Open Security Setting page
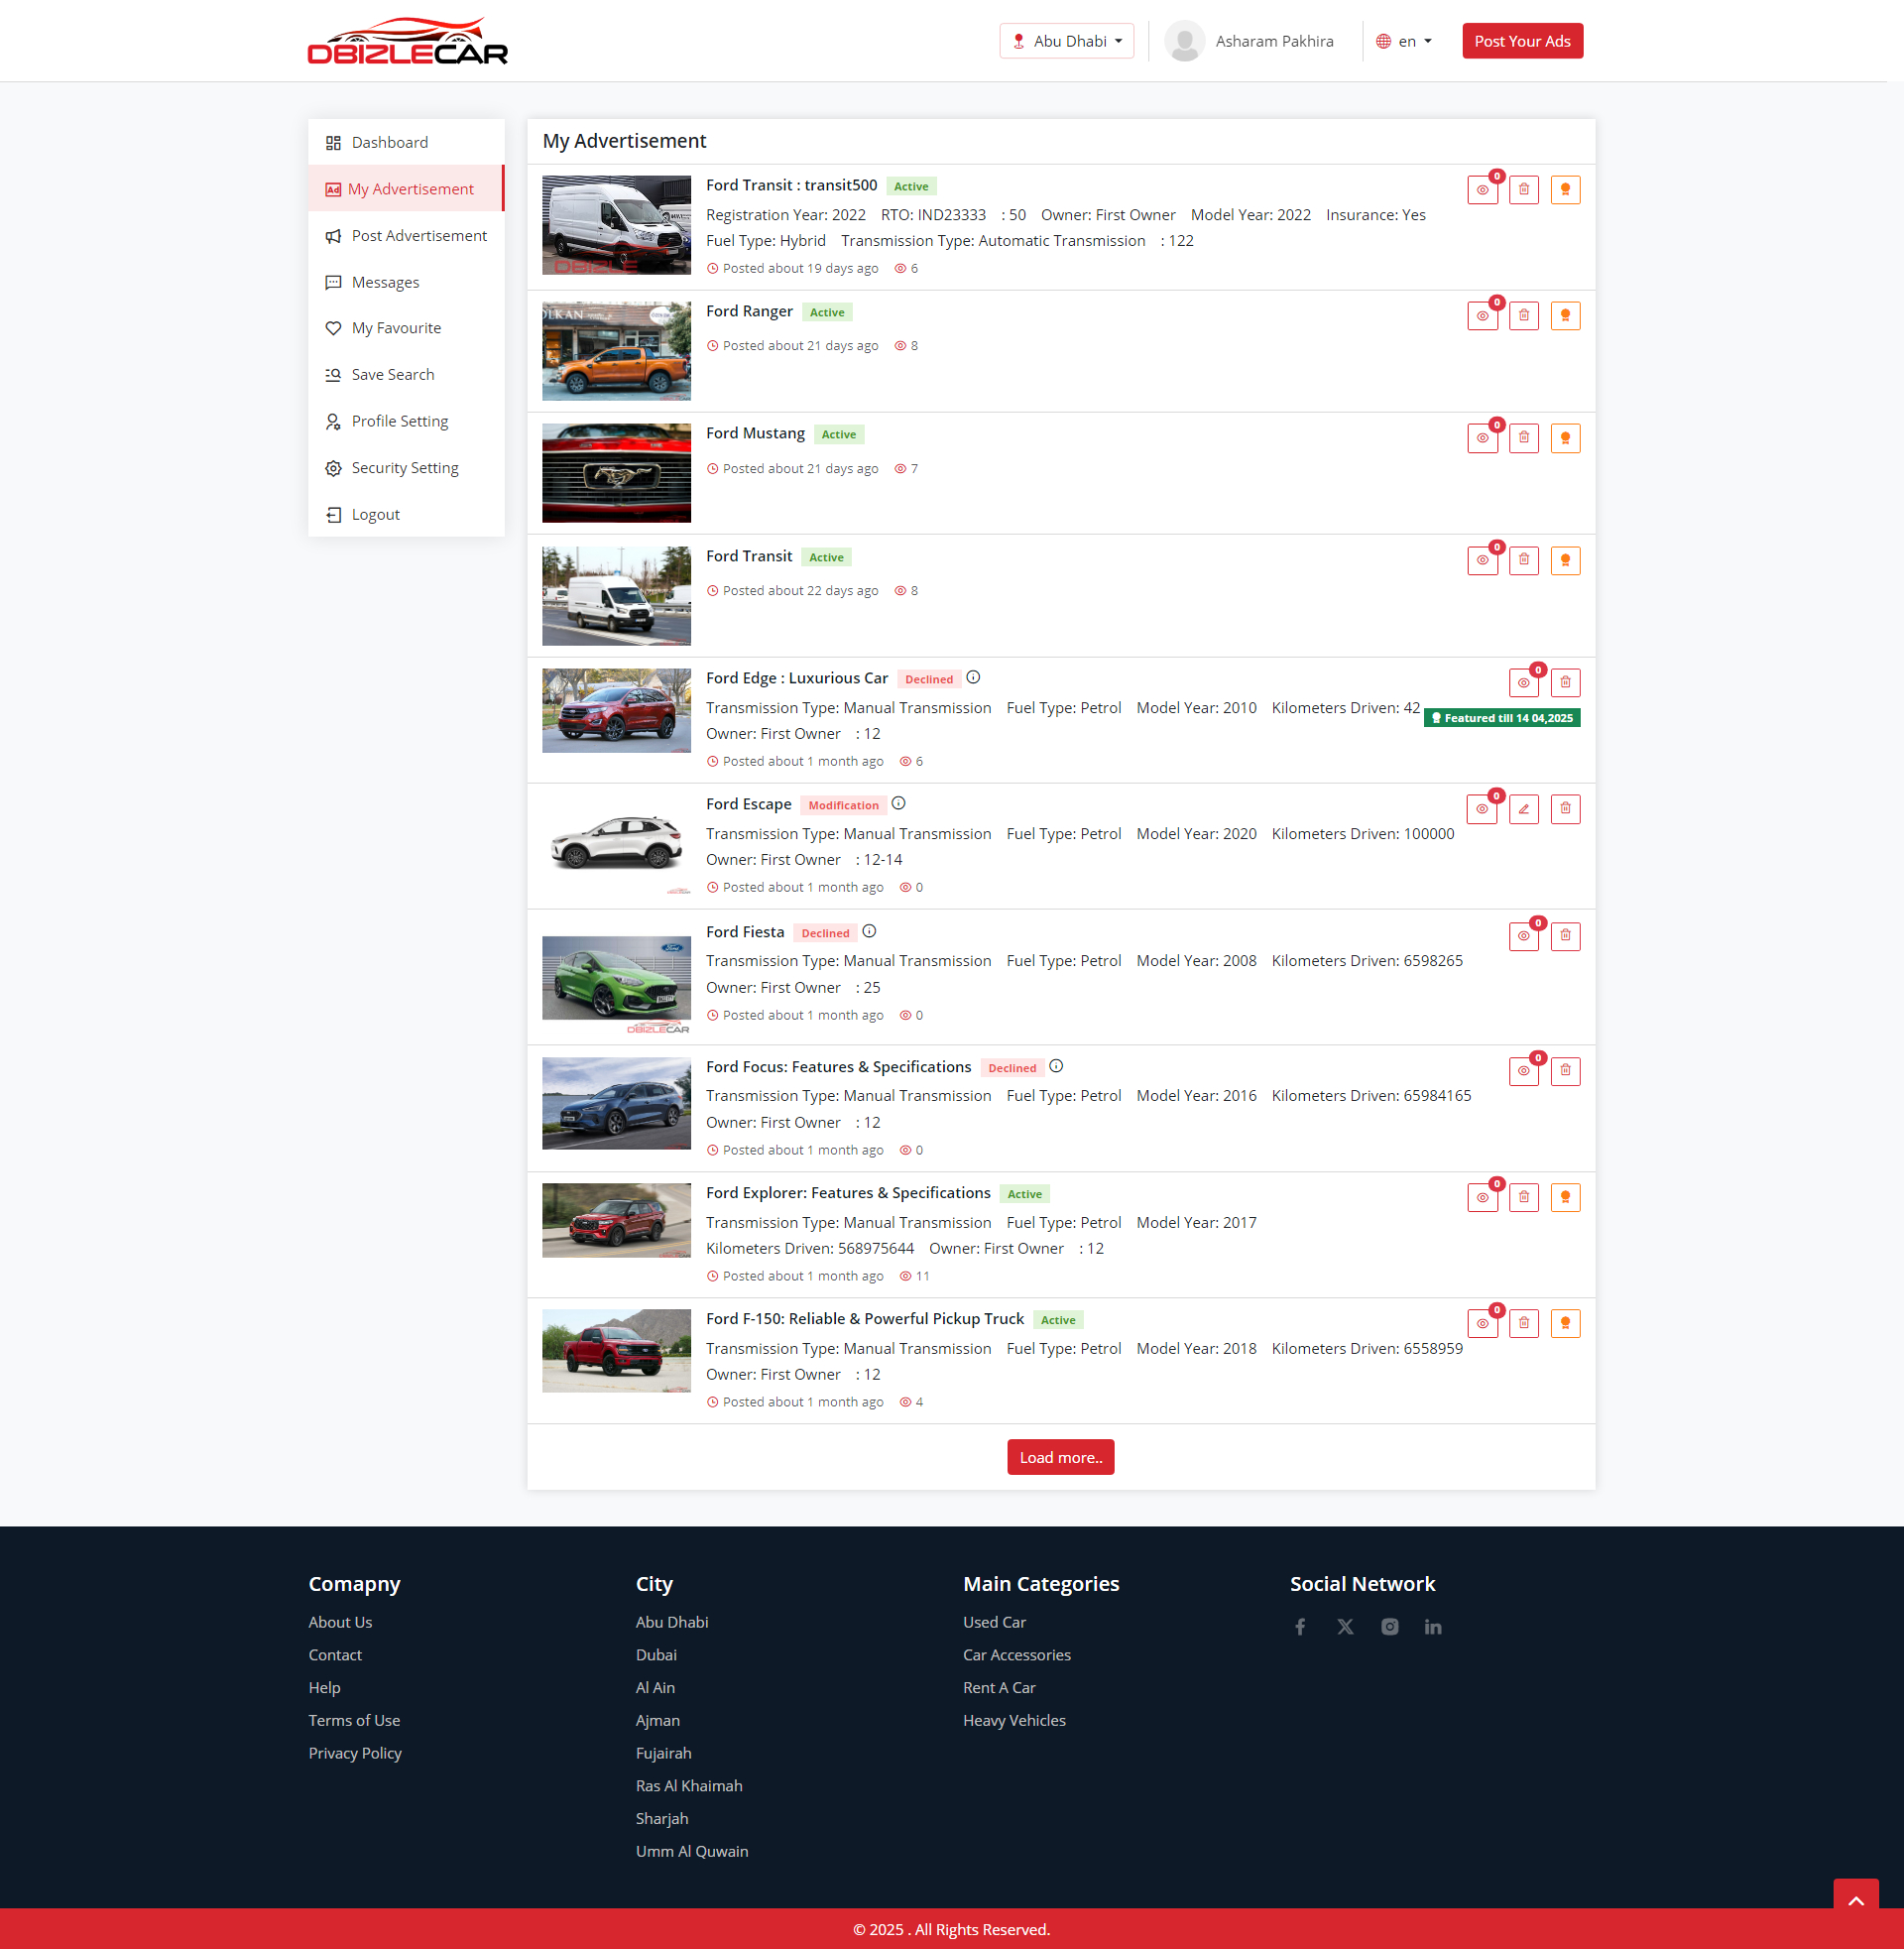1904x1949 pixels. pyautogui.click(x=406, y=468)
